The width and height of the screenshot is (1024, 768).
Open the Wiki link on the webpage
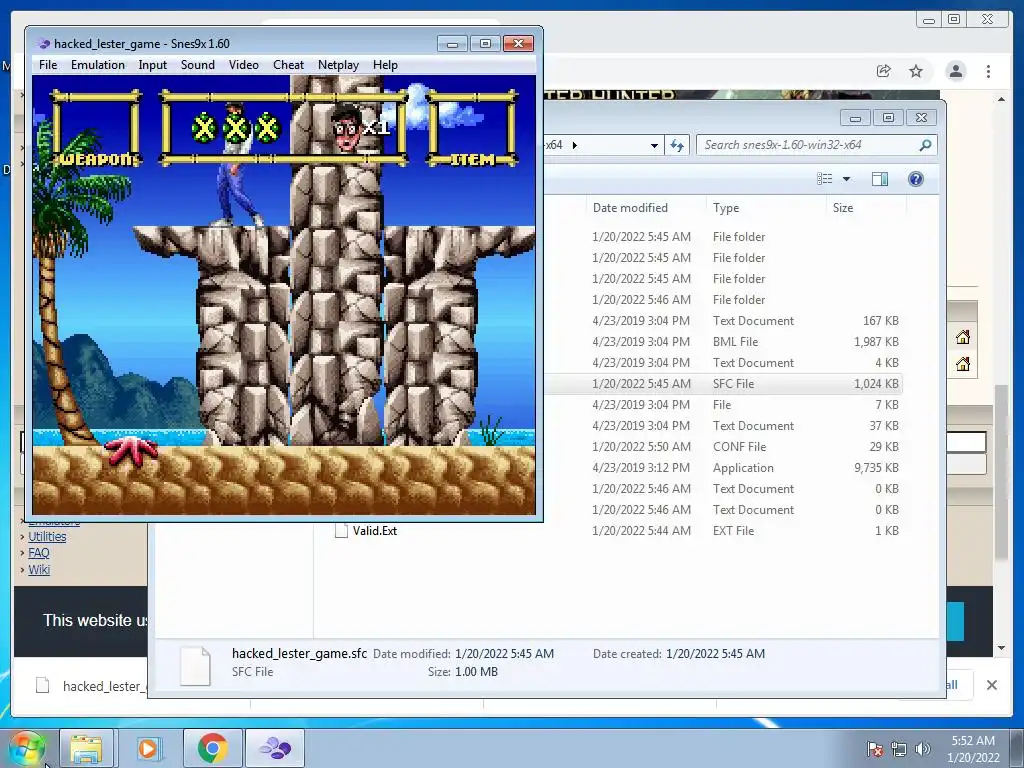point(39,569)
